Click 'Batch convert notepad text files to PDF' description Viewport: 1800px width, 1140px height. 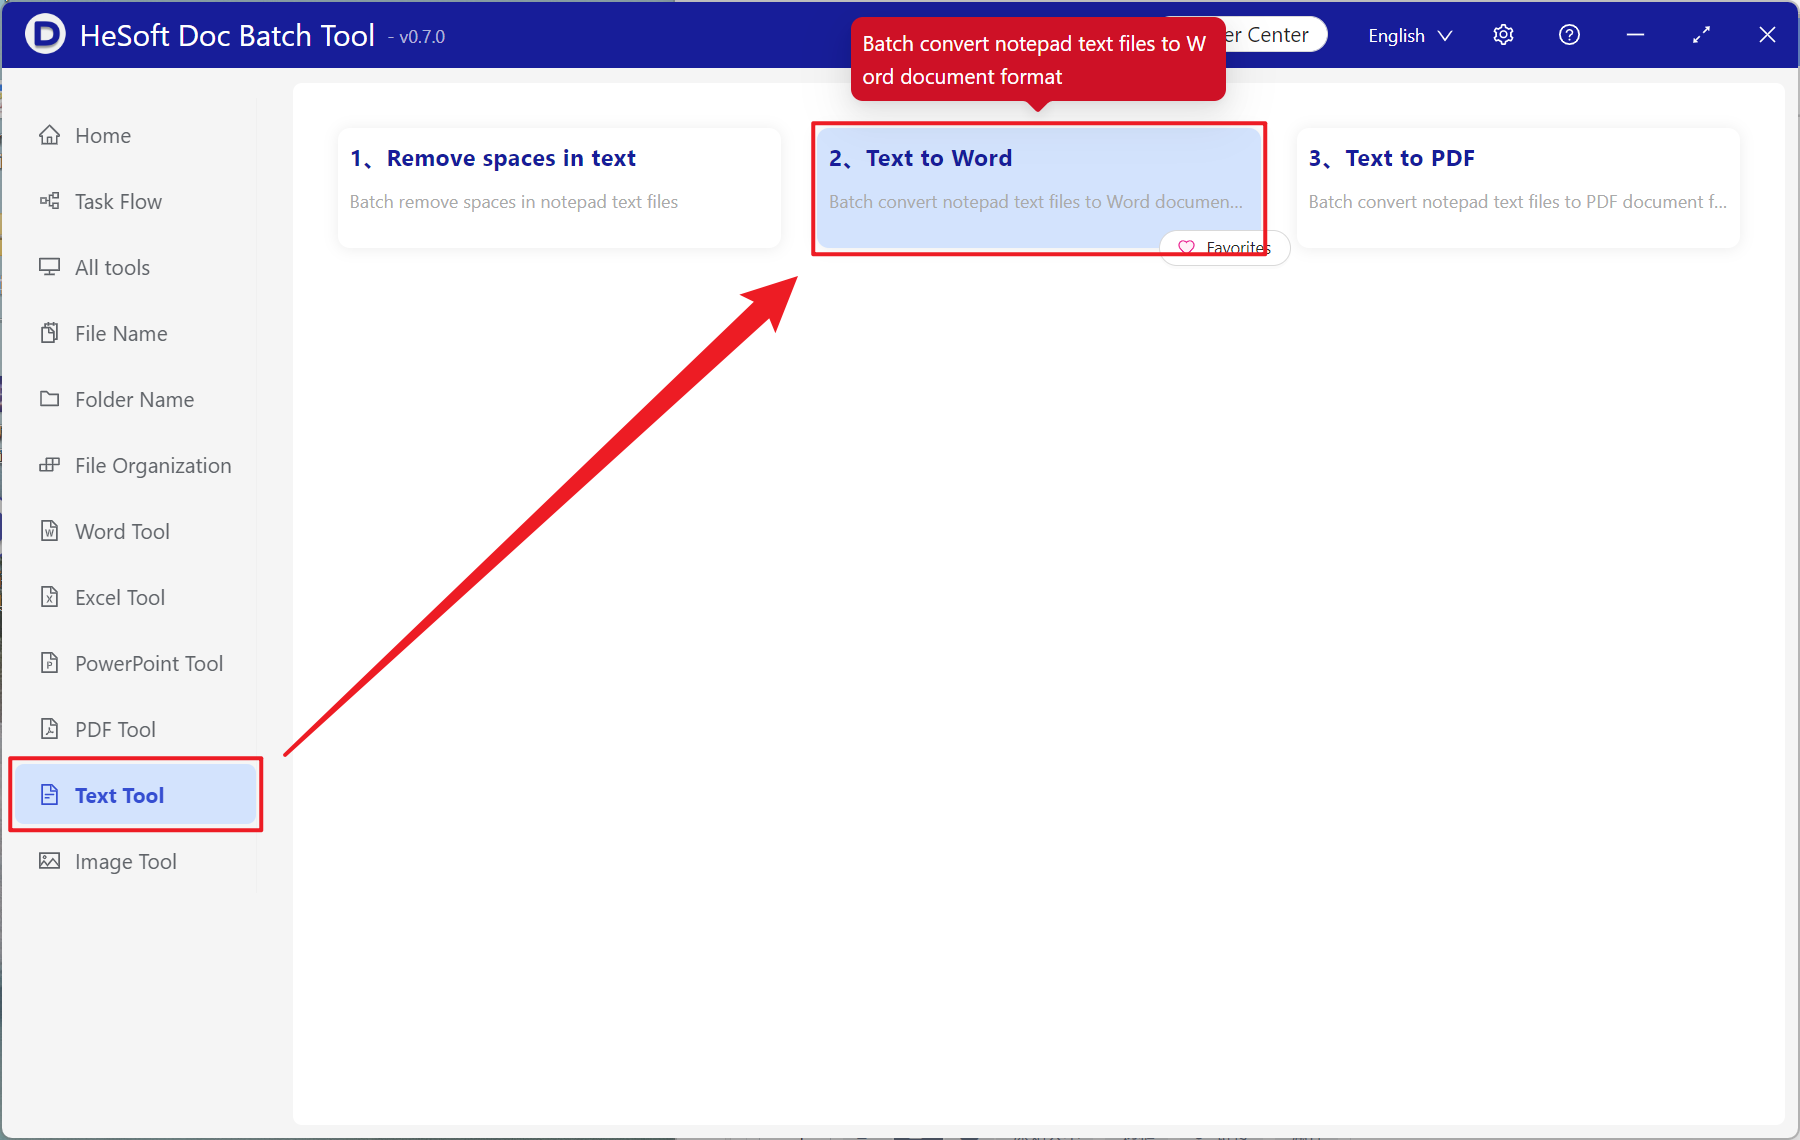1518,202
